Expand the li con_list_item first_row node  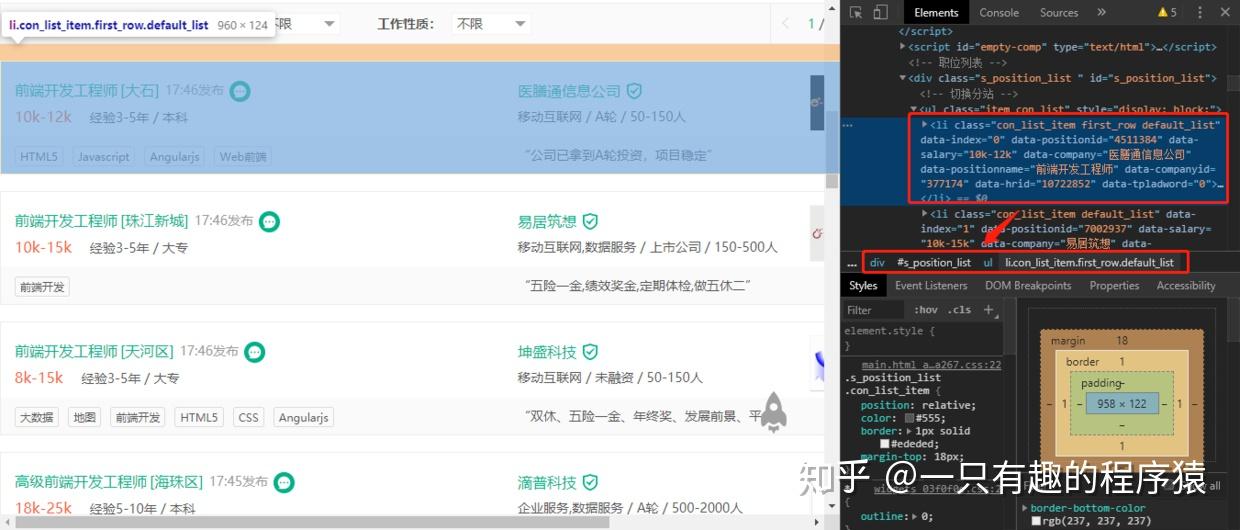point(925,125)
